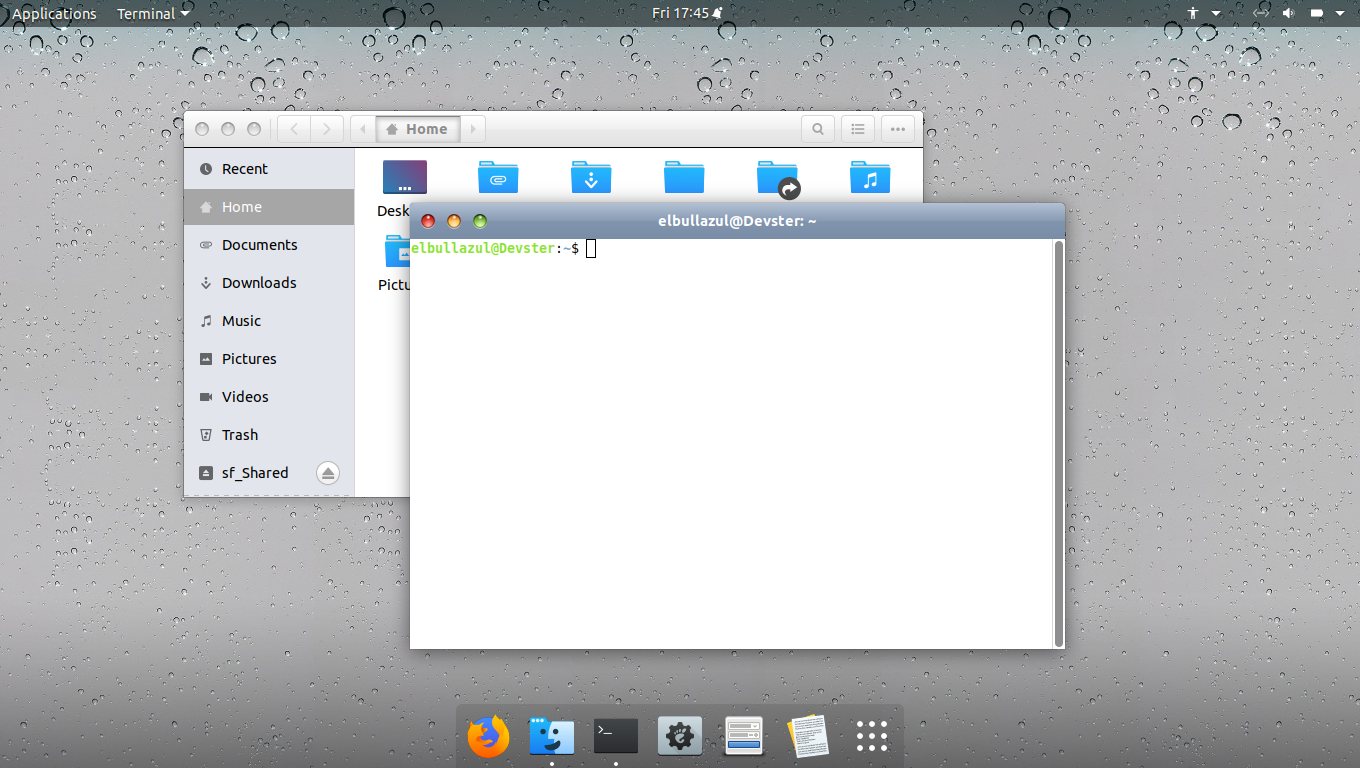Screen dimensions: 1360x768
Task: Click the Terminal icon in the dock
Action: [615, 736]
